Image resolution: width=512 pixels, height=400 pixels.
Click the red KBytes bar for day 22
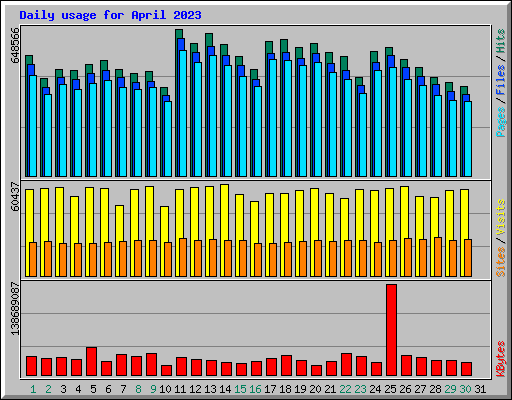coord(346,365)
